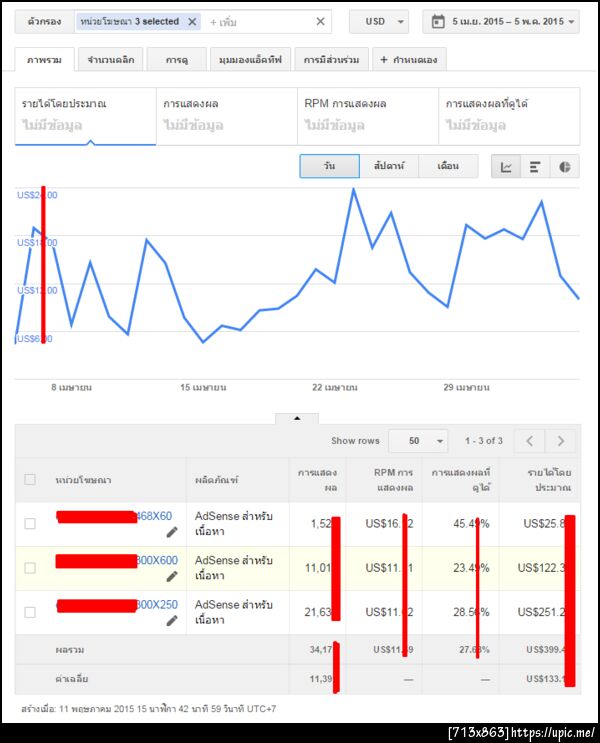Check the box for the 300X250 row
The width and height of the screenshot is (600, 743).
pyautogui.click(x=30, y=611)
